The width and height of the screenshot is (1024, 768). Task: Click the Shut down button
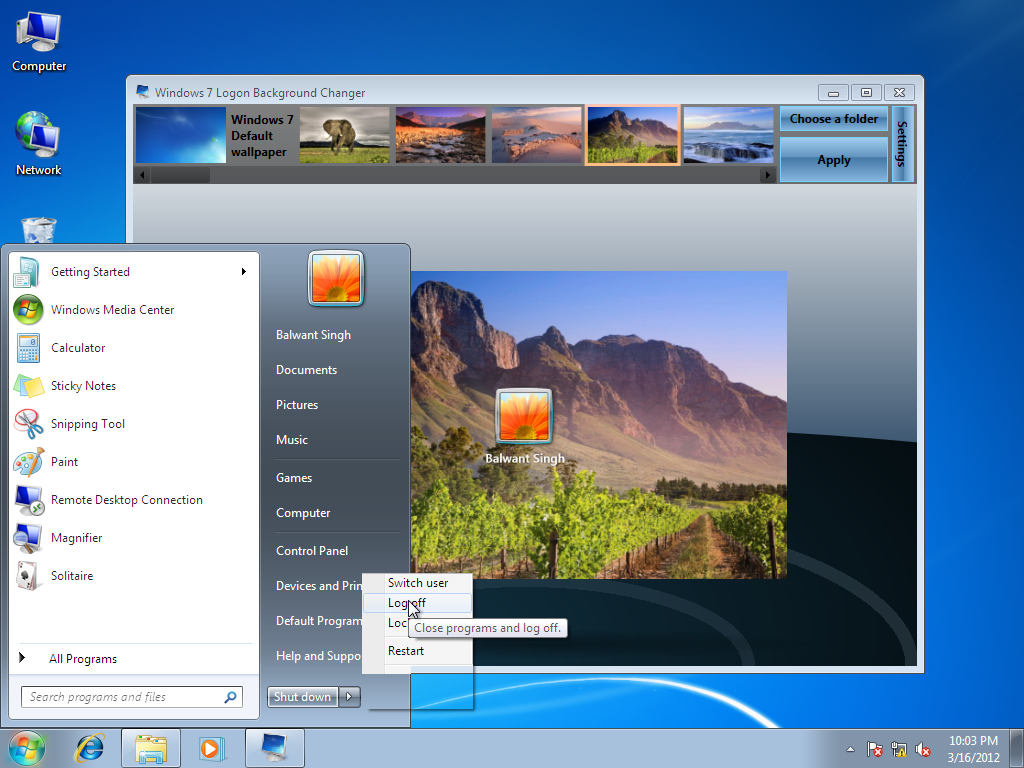click(302, 697)
